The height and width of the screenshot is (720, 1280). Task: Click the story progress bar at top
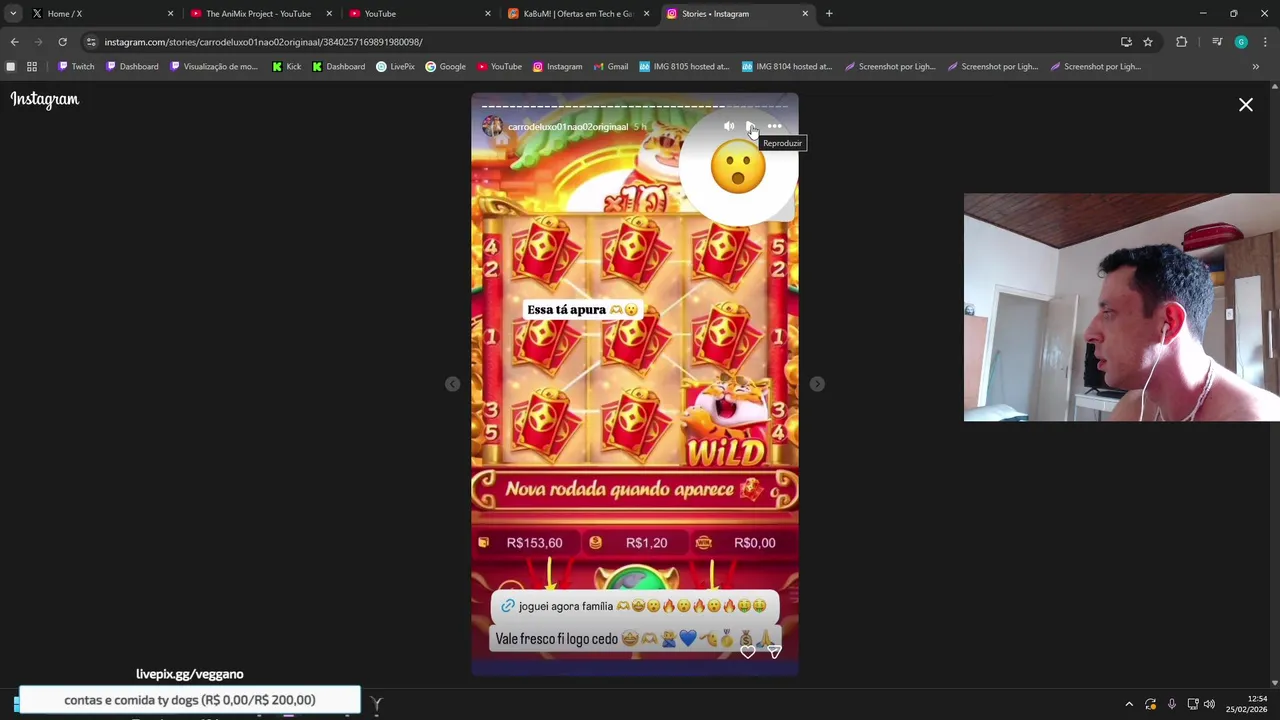[635, 106]
